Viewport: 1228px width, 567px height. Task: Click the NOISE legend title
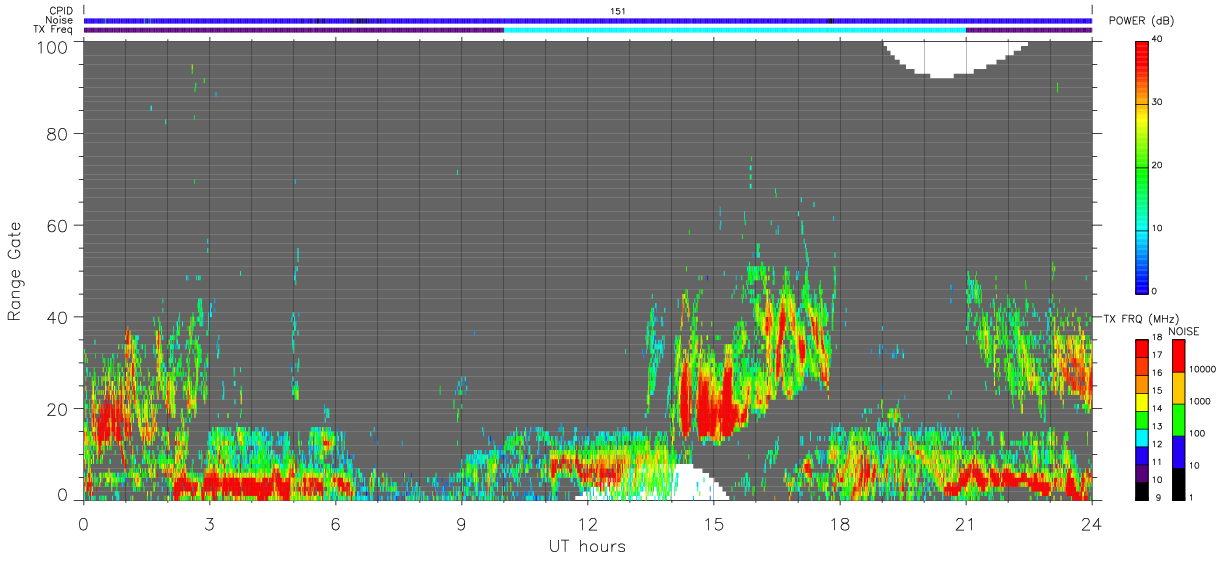click(x=1183, y=331)
